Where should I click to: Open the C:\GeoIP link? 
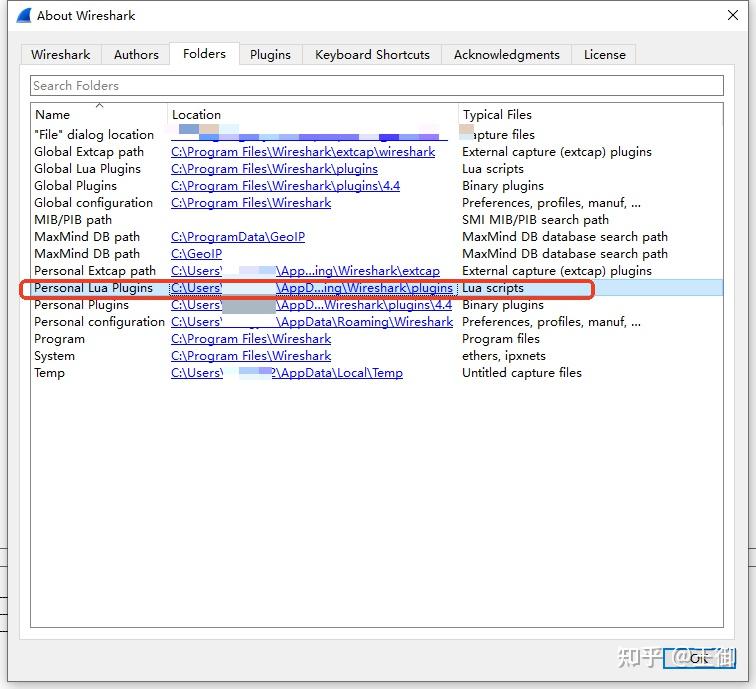coord(196,254)
